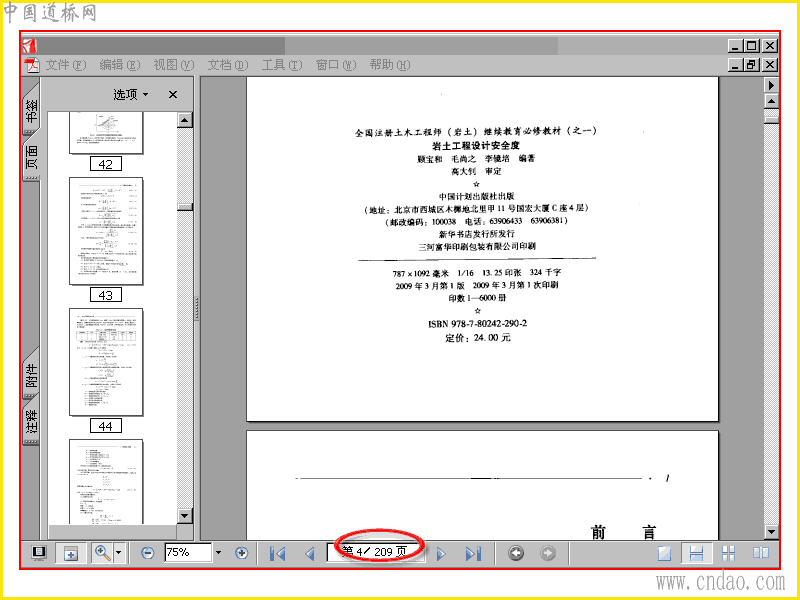Image resolution: width=800 pixels, height=600 pixels.
Task: Switch to the 书签 bookmarks tab
Action: (x=31, y=109)
